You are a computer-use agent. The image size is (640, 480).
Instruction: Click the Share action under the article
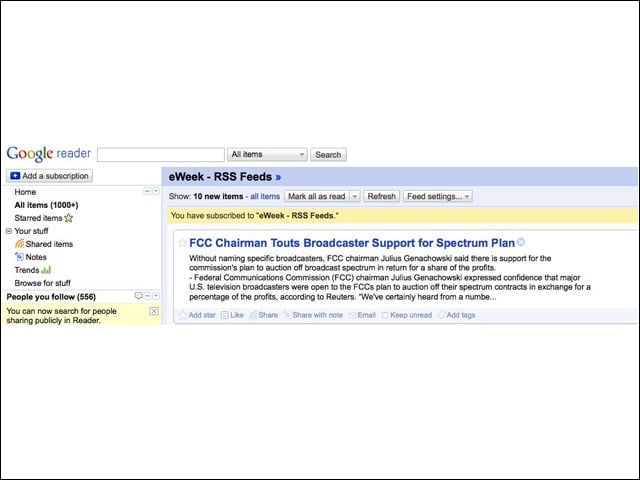point(264,315)
